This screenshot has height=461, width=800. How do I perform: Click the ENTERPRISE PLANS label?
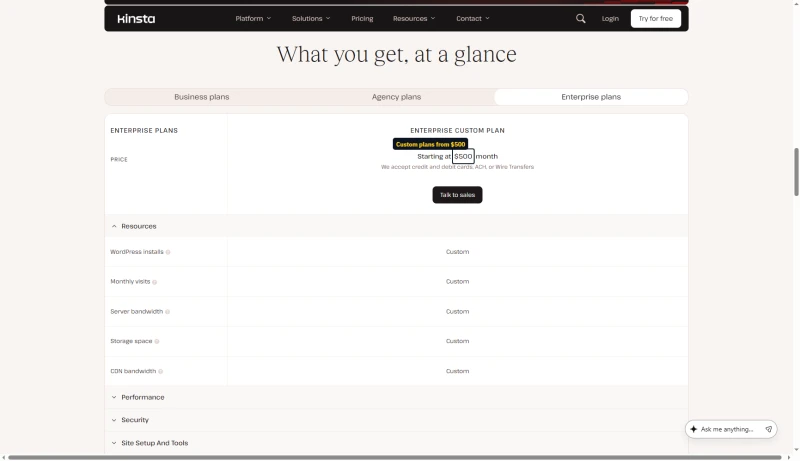coord(144,131)
